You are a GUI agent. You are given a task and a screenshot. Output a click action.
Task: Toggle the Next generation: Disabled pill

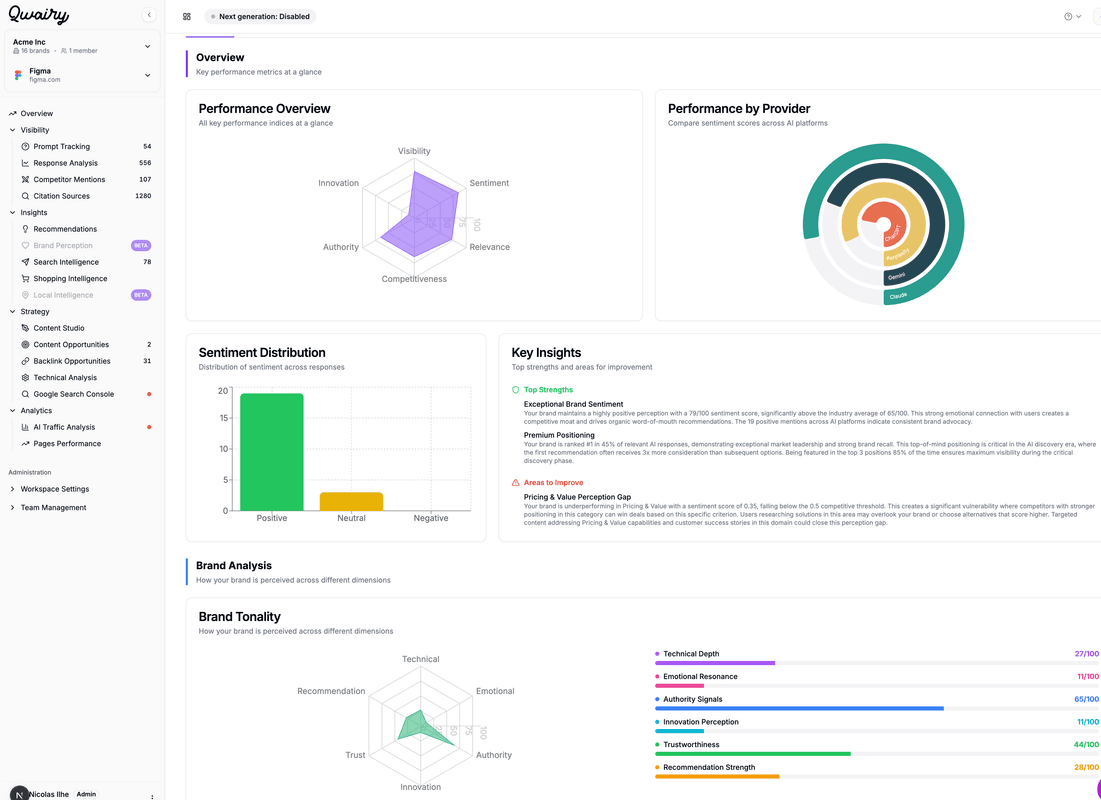pyautogui.click(x=260, y=17)
